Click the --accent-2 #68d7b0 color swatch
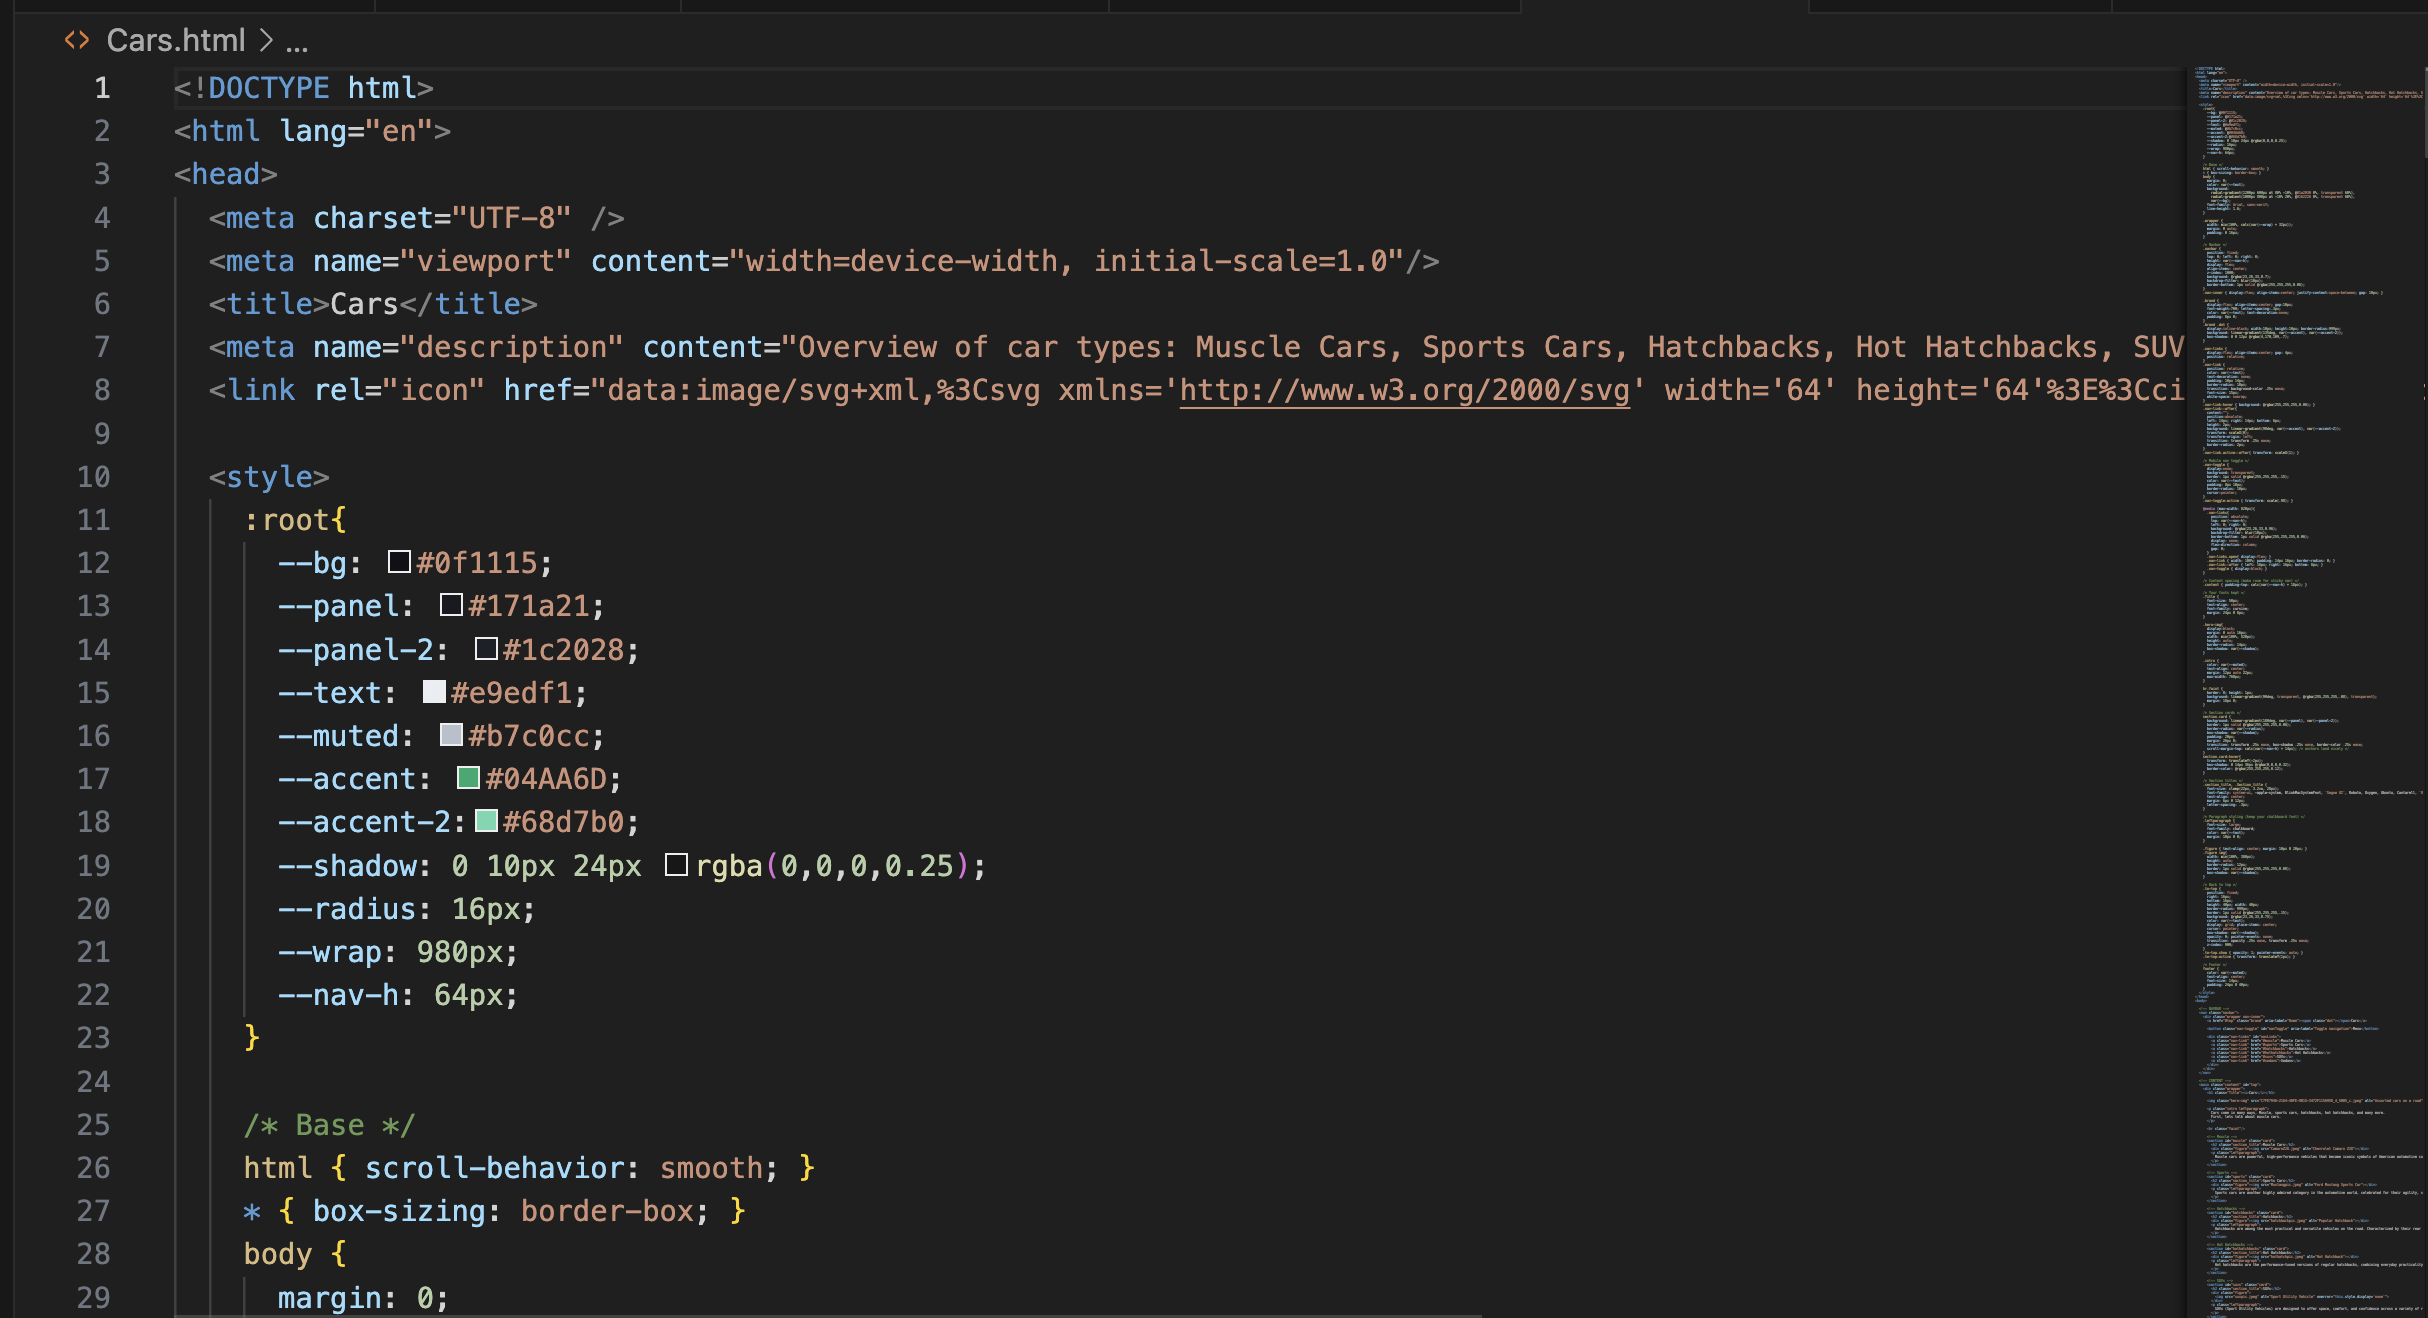Viewport: 2428px width, 1318px height. (x=486, y=821)
